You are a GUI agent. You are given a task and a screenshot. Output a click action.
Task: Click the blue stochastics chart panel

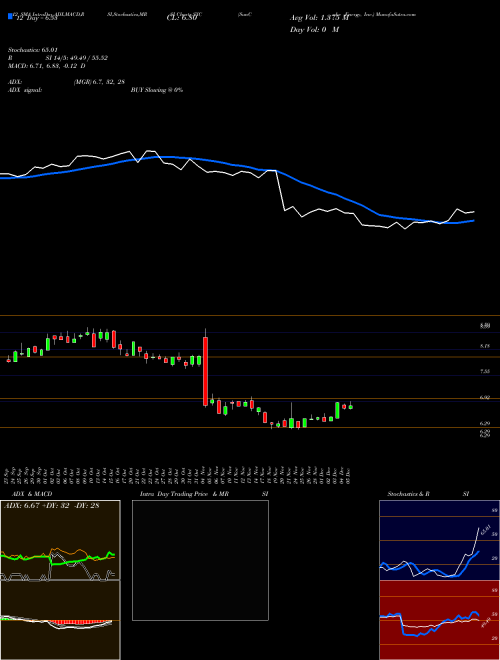[439, 540]
